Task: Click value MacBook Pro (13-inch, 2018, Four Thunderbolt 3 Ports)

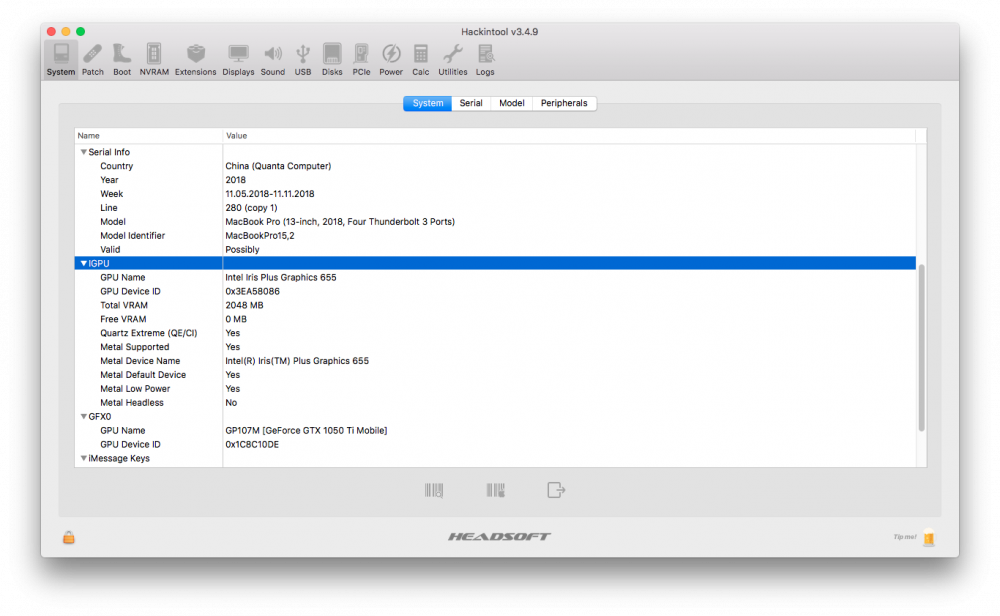Action: click(340, 222)
